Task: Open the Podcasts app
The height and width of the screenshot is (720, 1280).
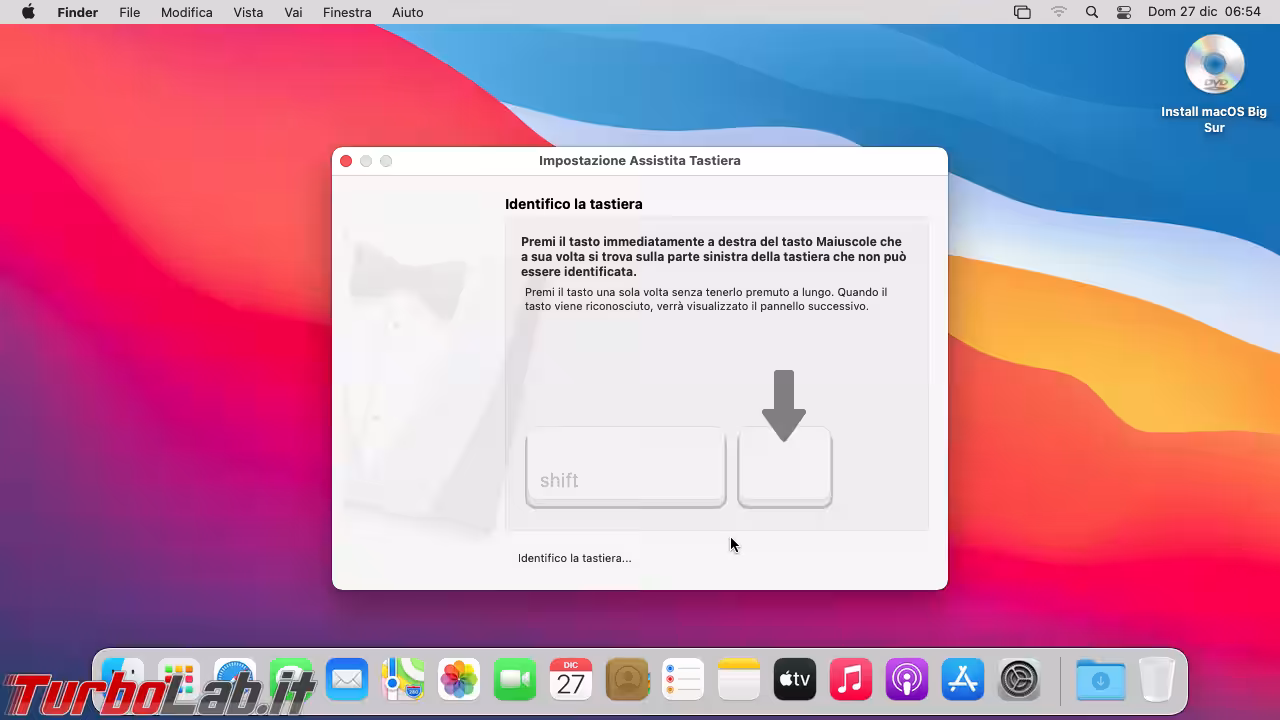Action: pos(907,681)
